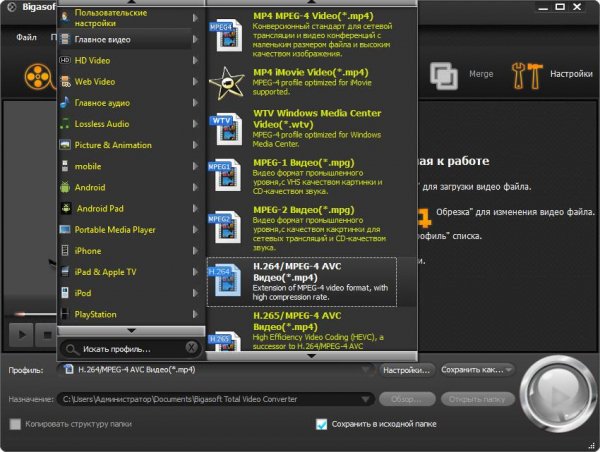Click the iPhone device icon
600x452 pixels.
[x=65, y=250]
